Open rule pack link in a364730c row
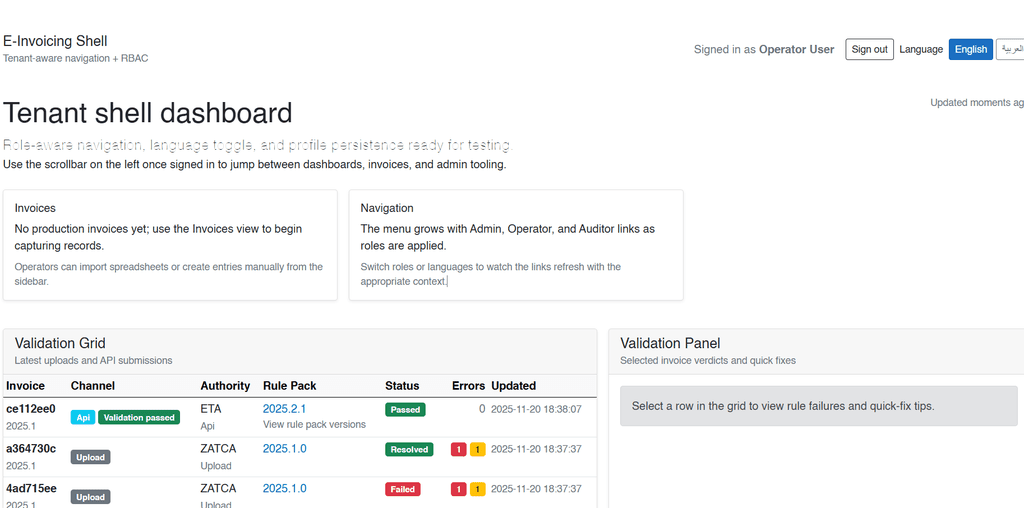The height and width of the screenshot is (508, 1024). (x=284, y=449)
